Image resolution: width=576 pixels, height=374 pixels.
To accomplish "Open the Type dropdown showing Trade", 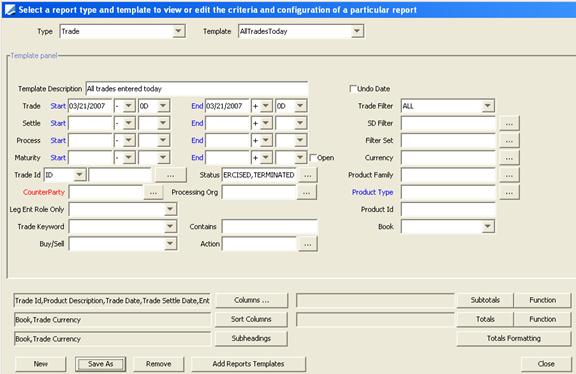I will [178, 31].
